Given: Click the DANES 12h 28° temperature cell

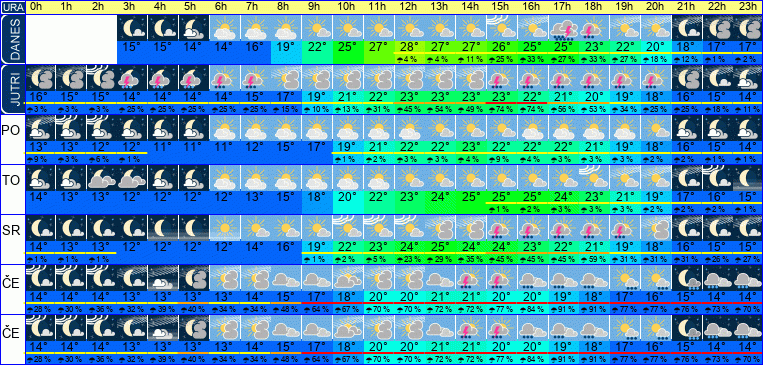Looking at the screenshot, I should click(x=408, y=48).
